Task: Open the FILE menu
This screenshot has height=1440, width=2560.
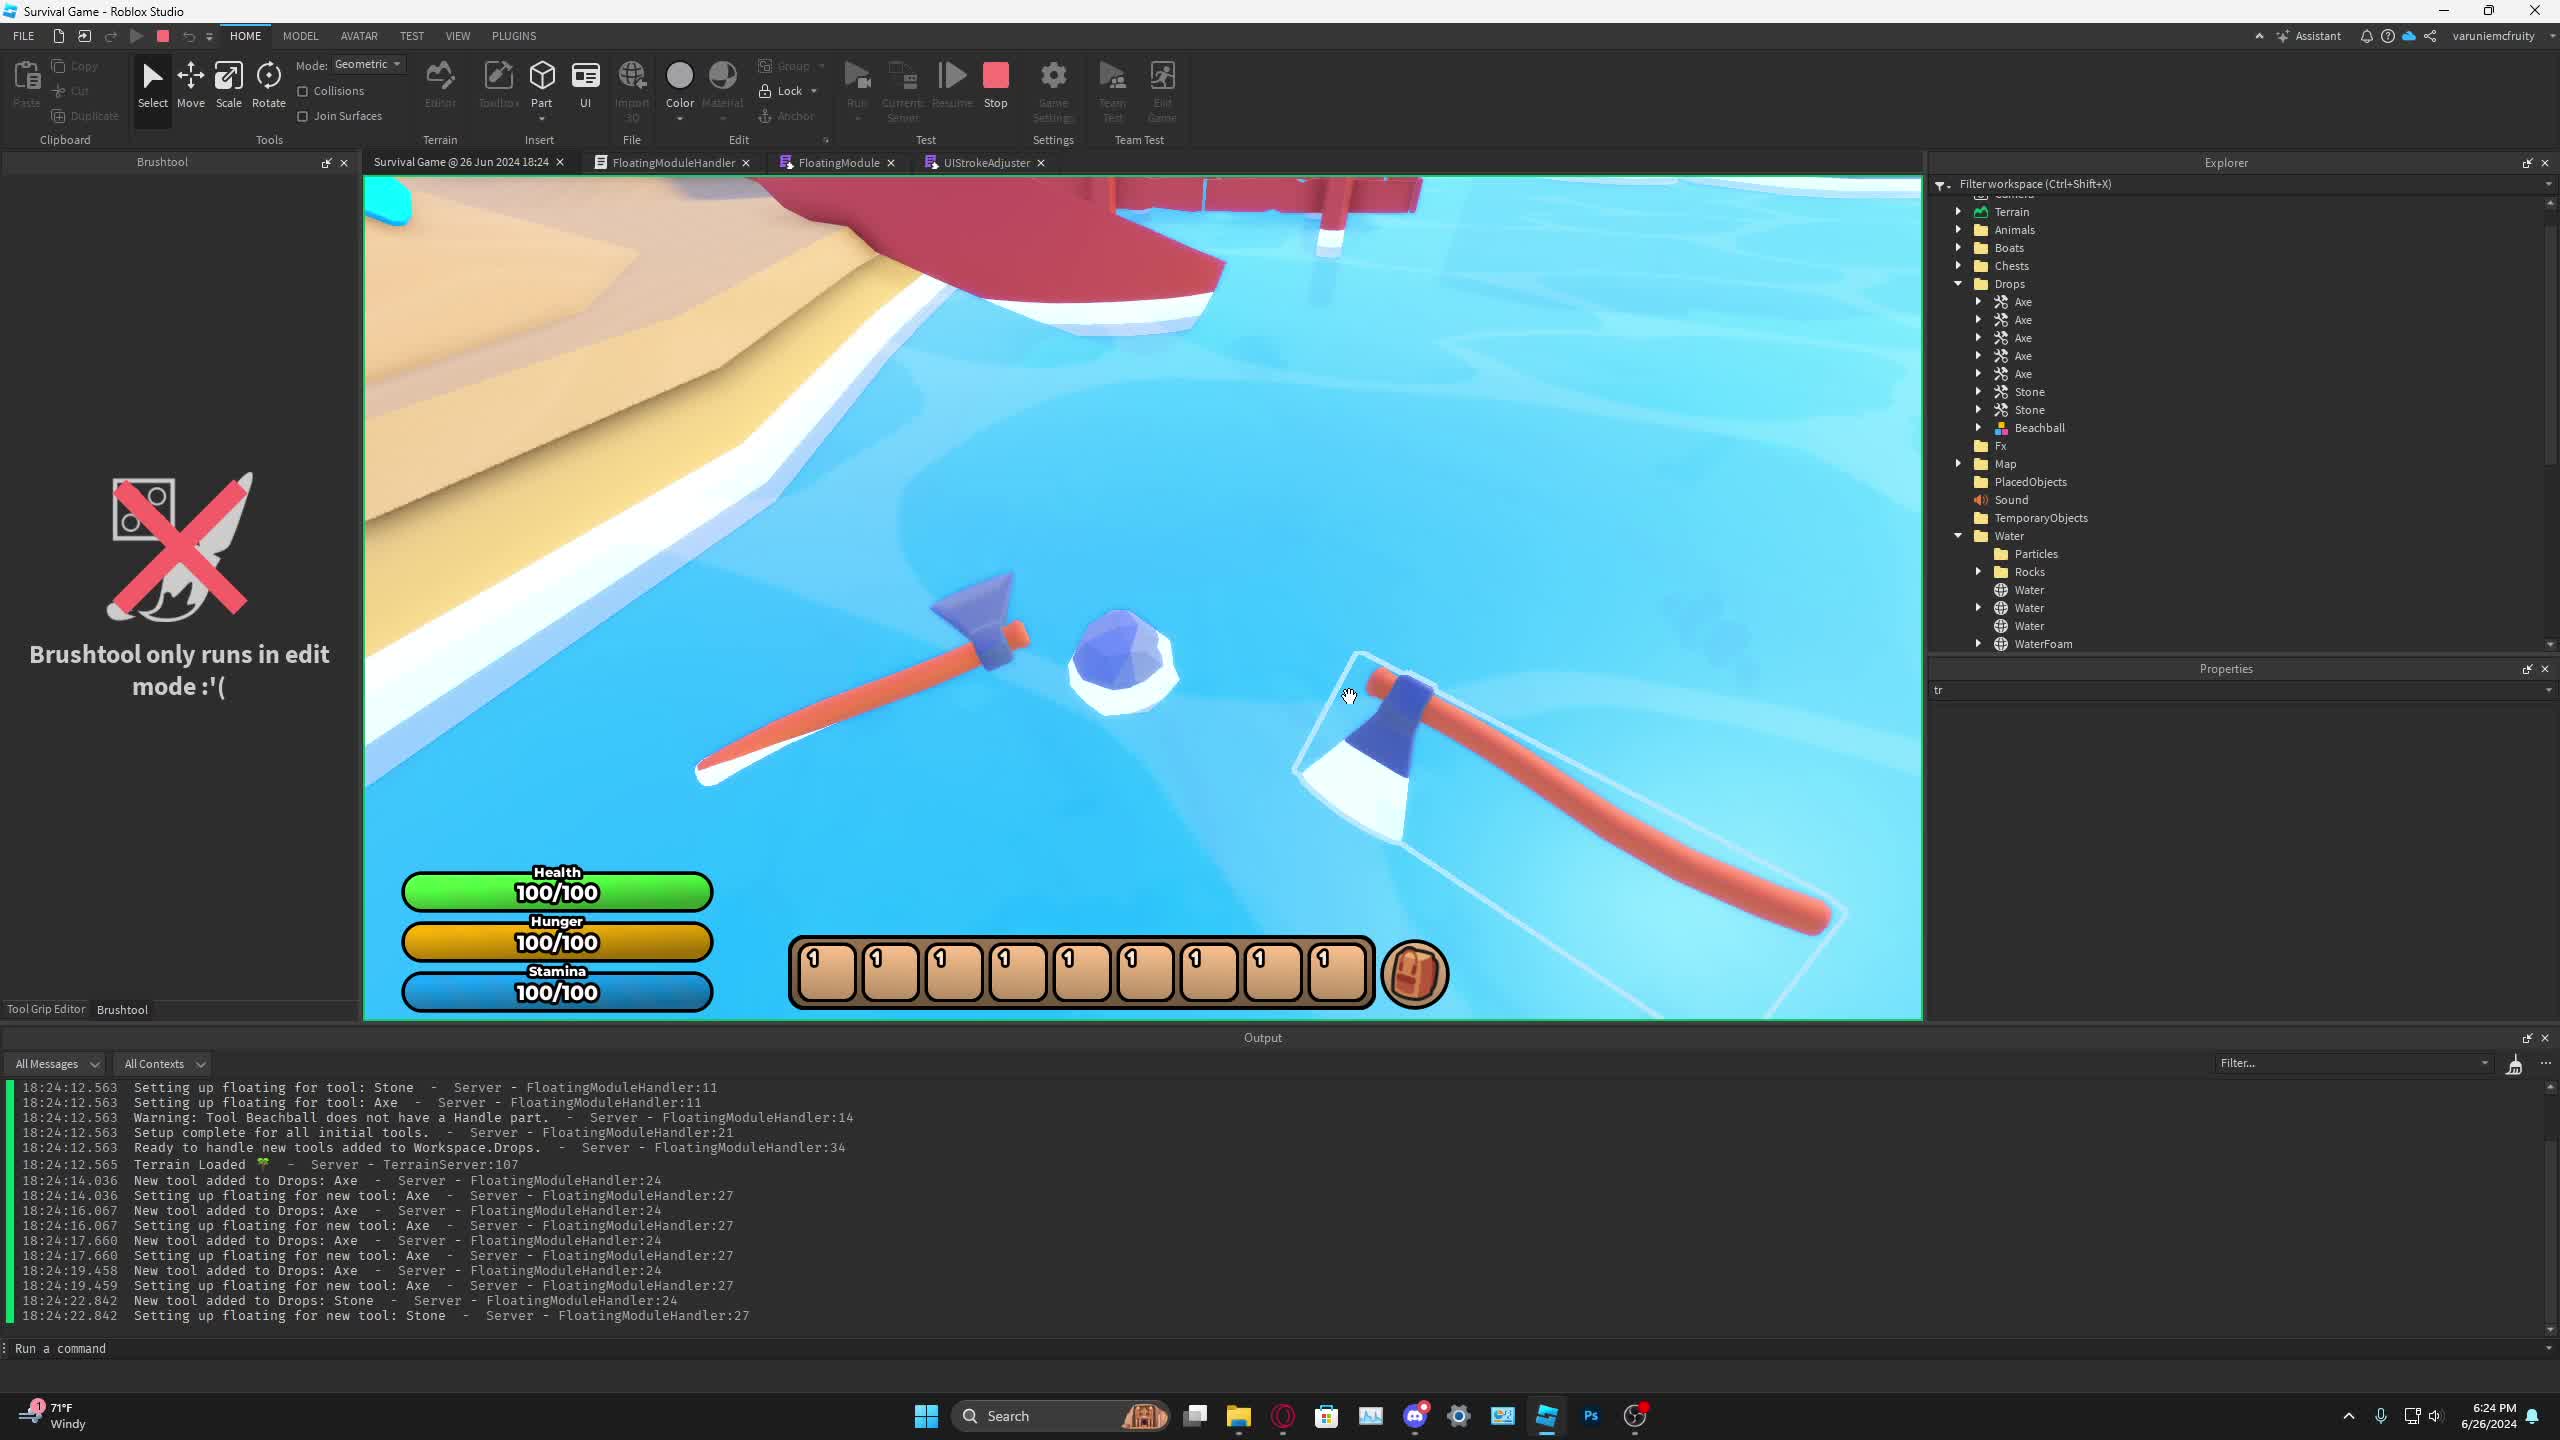Action: [x=23, y=36]
